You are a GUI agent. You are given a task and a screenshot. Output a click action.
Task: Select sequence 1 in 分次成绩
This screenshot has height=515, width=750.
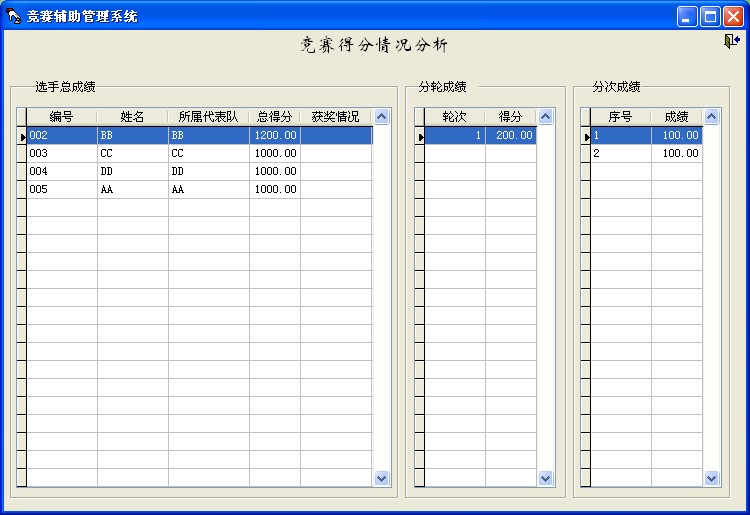coord(621,135)
